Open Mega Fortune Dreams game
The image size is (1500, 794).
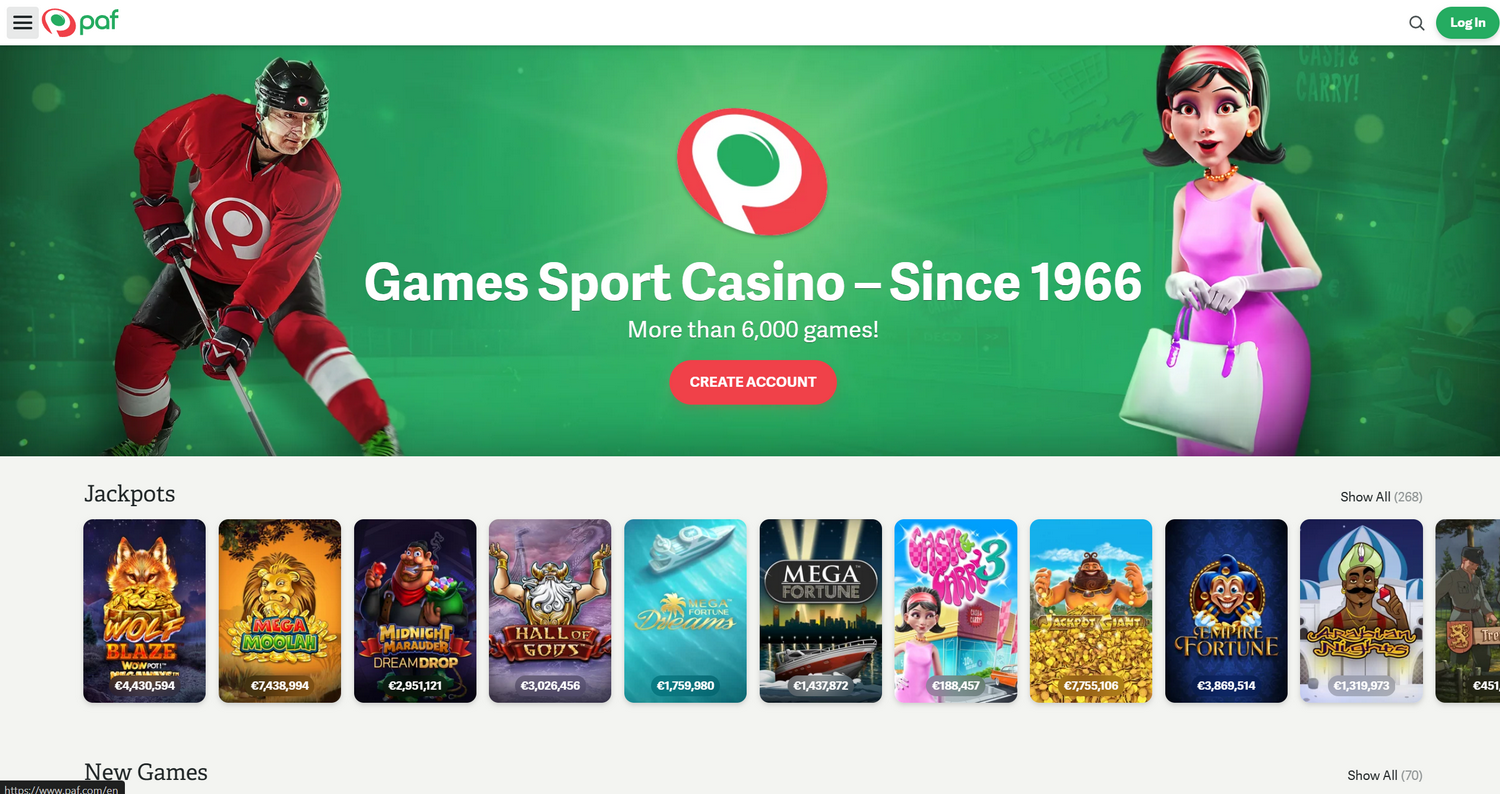coord(685,611)
